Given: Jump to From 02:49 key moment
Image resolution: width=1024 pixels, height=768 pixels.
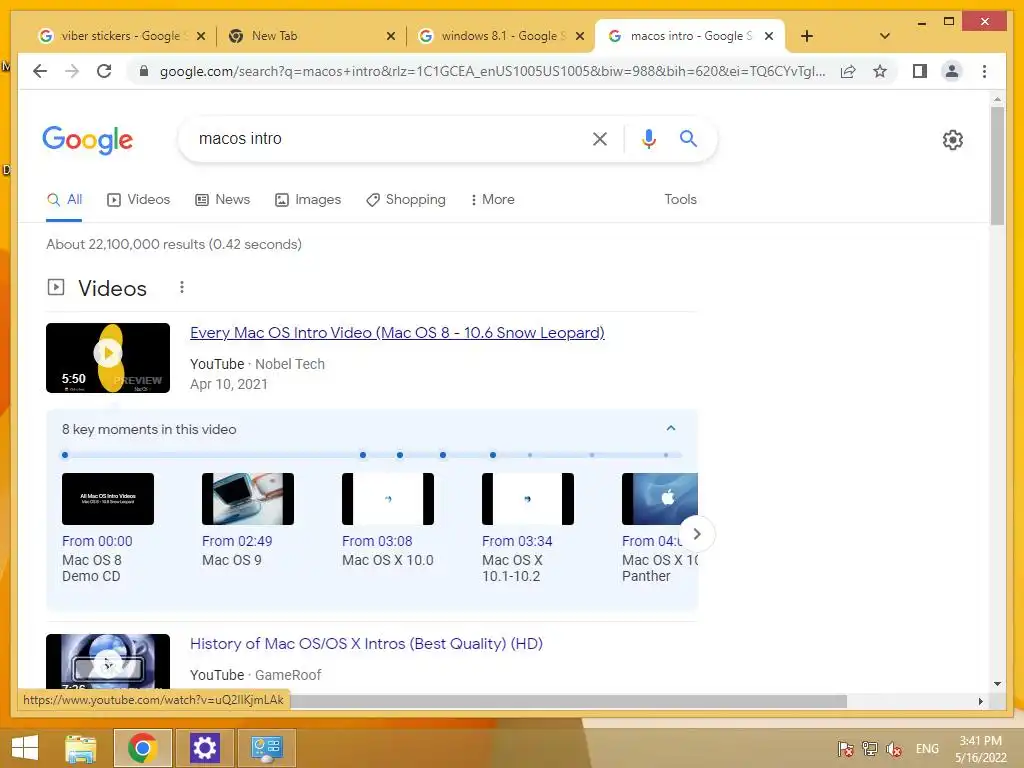Looking at the screenshot, I should tap(237, 541).
